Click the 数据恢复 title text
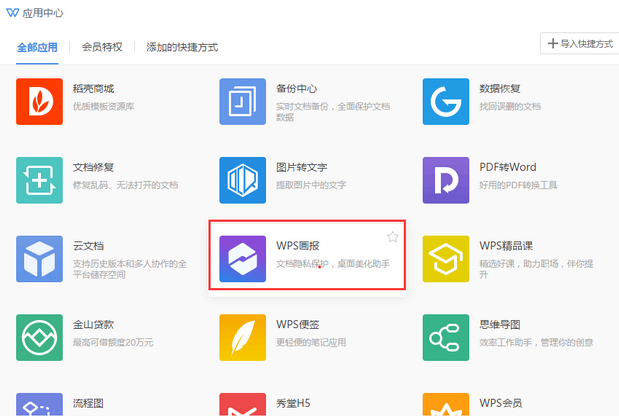 [x=500, y=89]
